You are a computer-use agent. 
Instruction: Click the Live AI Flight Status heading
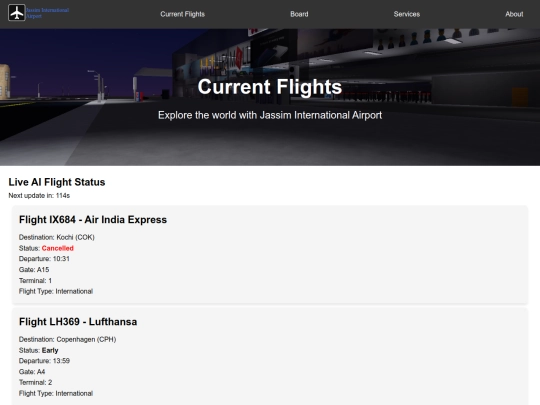pos(57,182)
